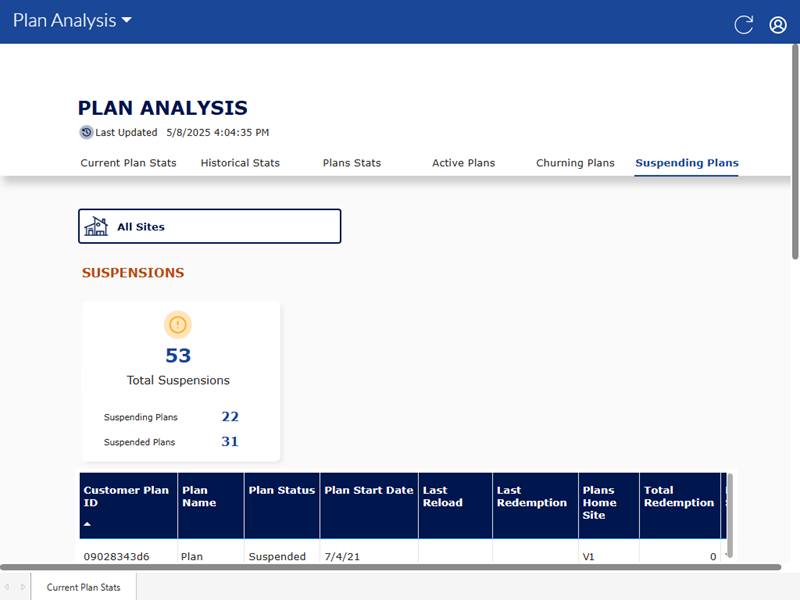The width and height of the screenshot is (800, 600).
Task: Open the user account profile icon
Action: click(778, 24)
